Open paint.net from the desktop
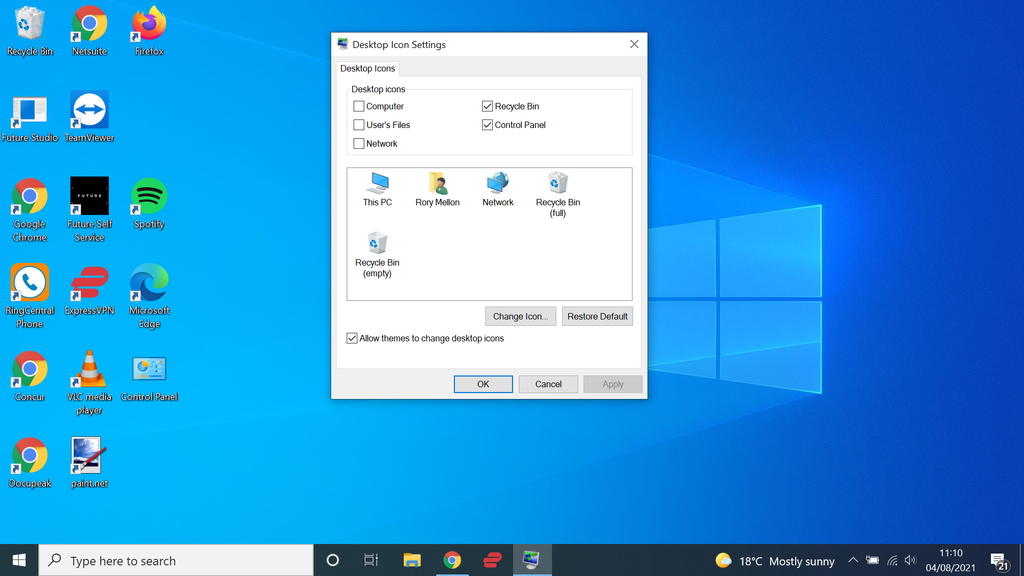This screenshot has height=576, width=1024. pos(89,455)
